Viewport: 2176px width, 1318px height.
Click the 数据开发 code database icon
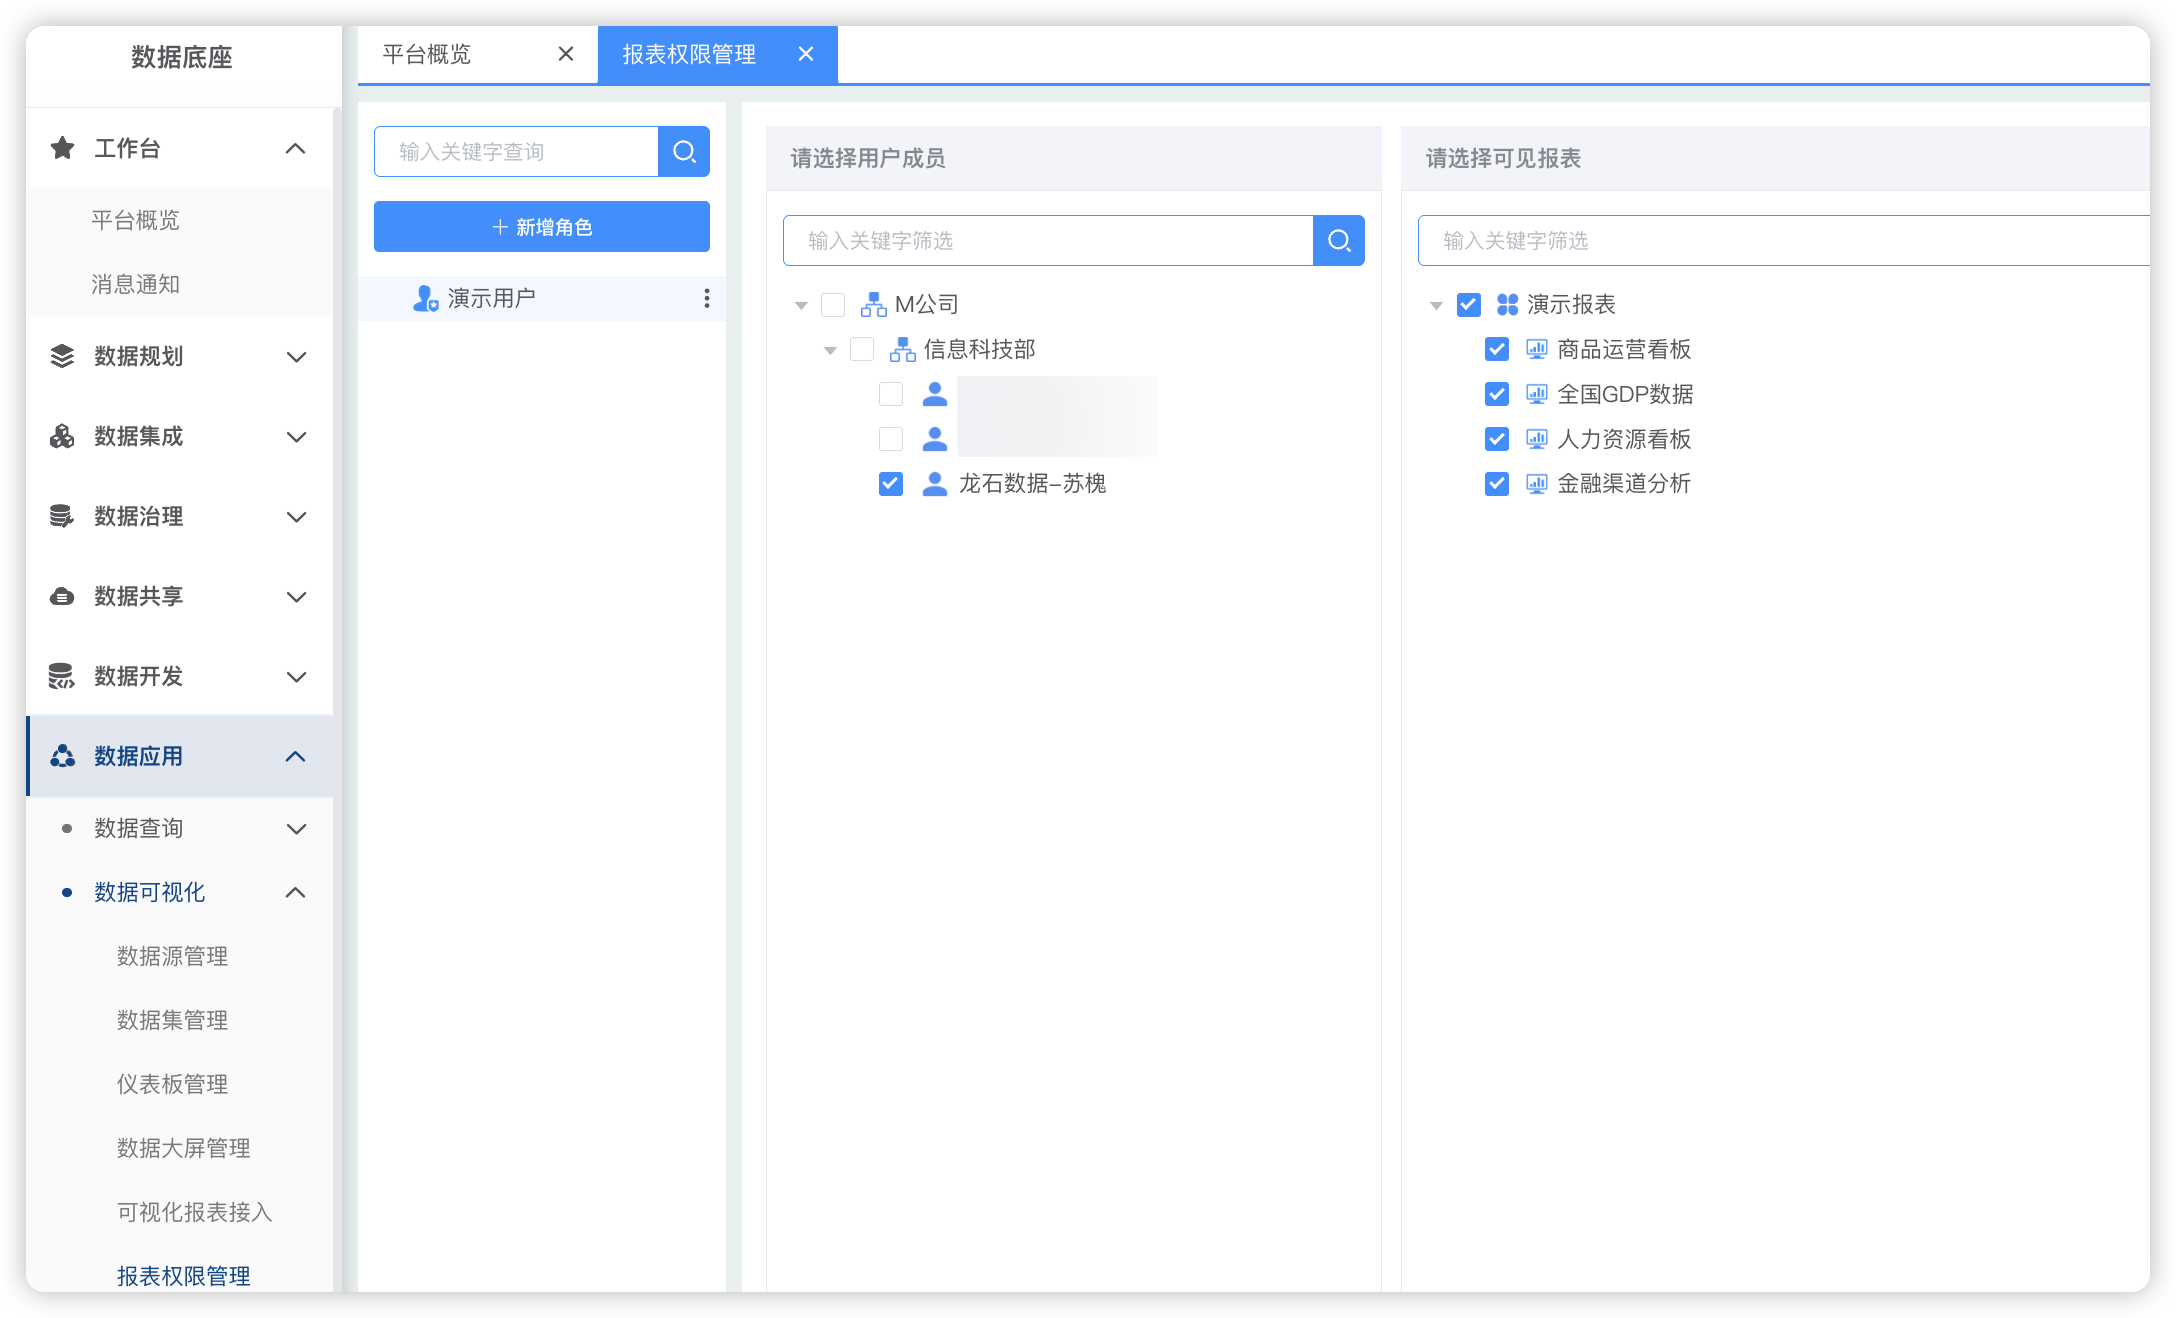(62, 676)
